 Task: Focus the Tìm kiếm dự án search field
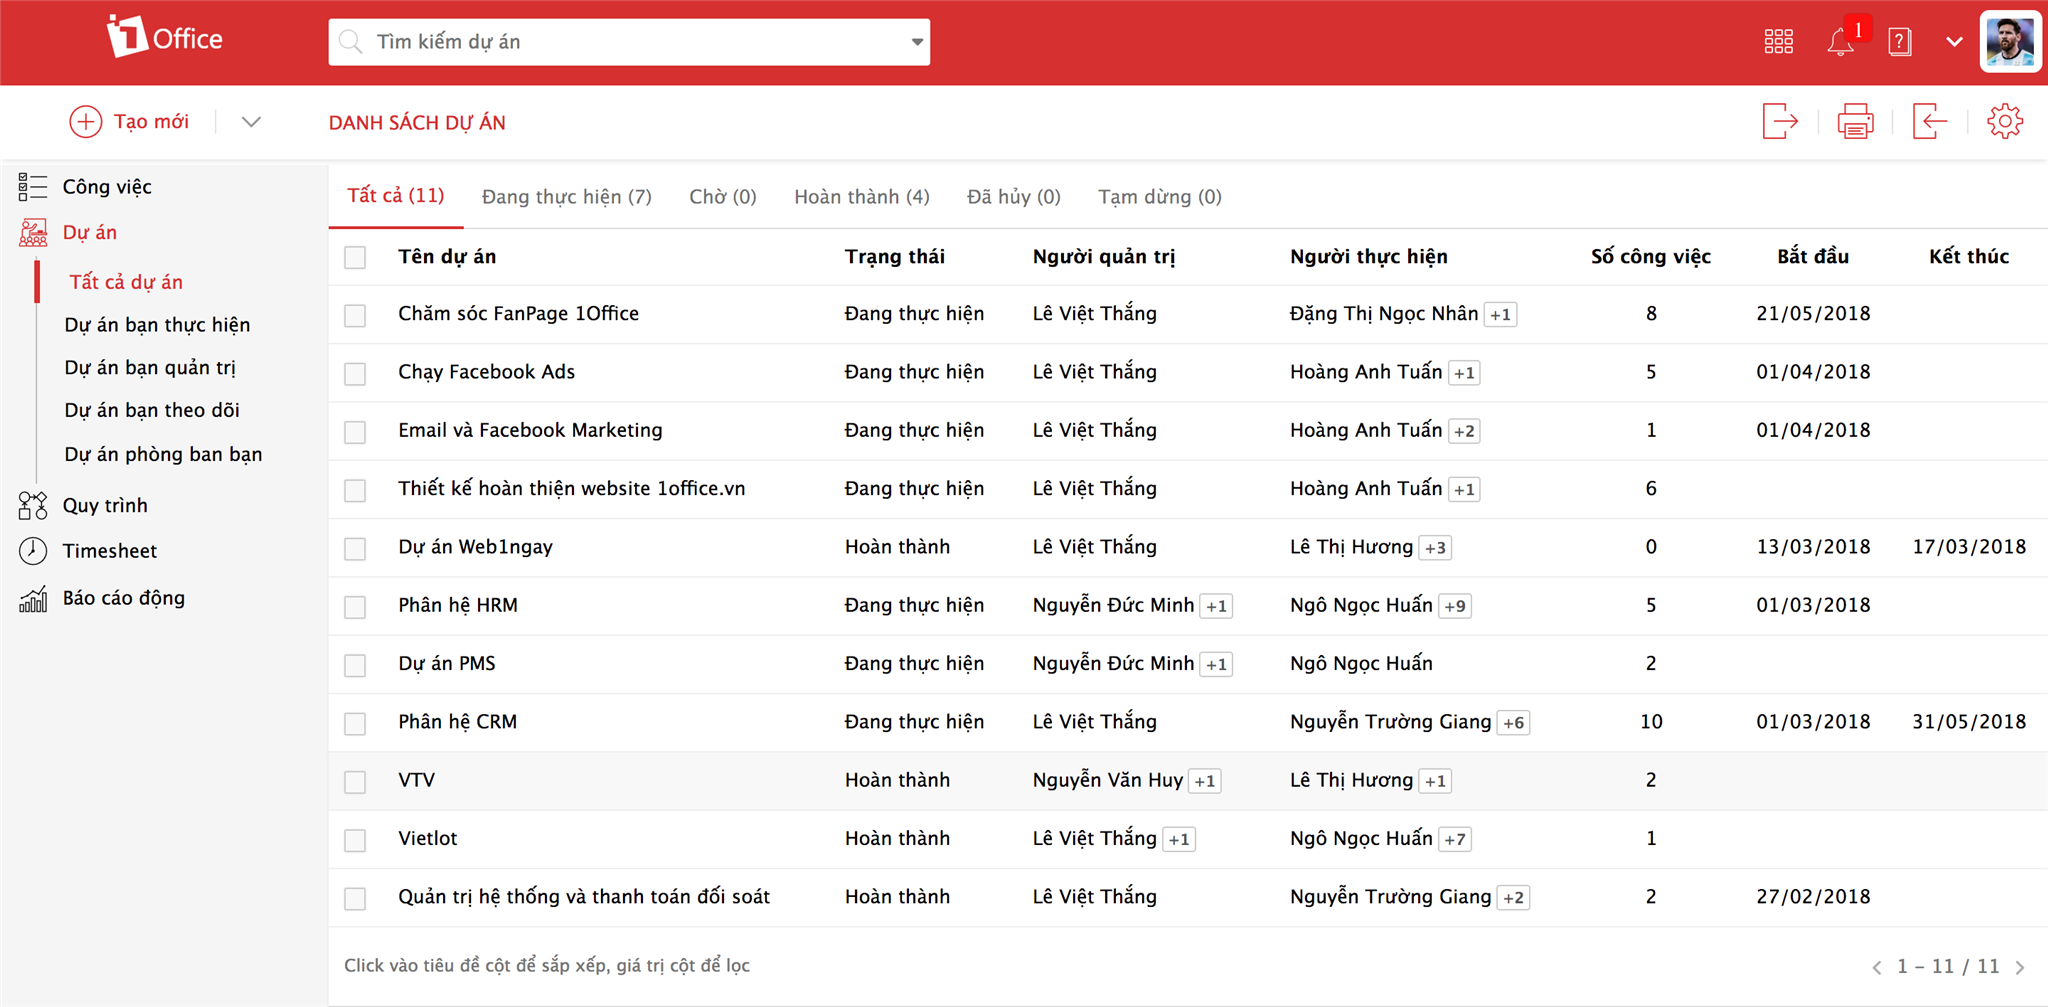[629, 42]
